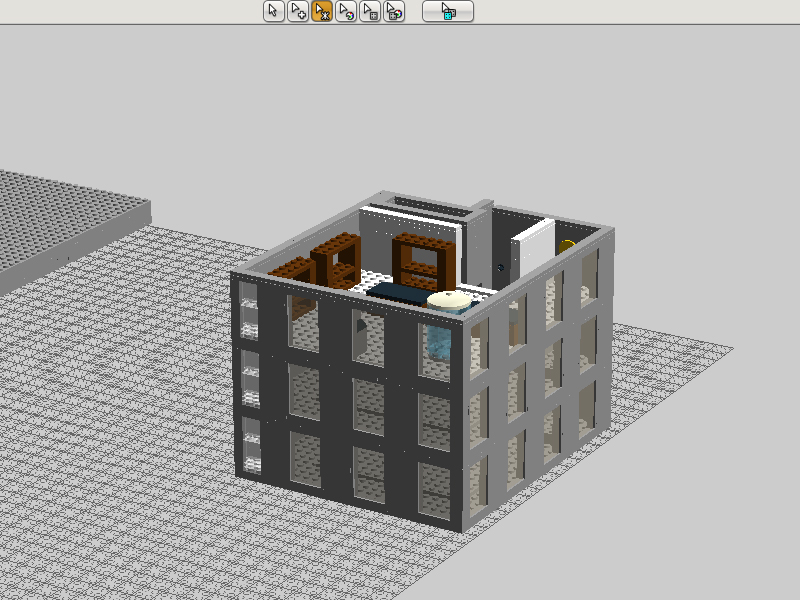Click the low brown brick at the far left
The height and width of the screenshot is (600, 800).
292,270
